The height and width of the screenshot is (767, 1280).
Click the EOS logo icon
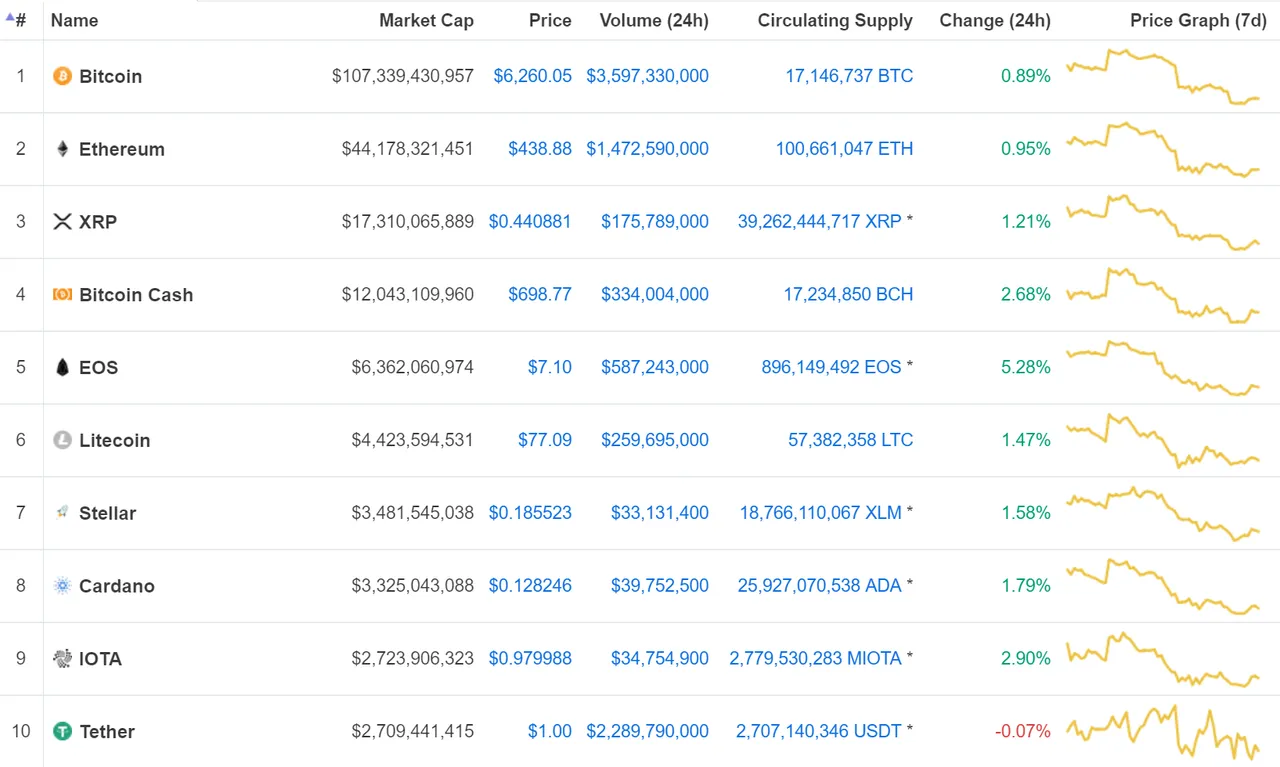(62, 367)
